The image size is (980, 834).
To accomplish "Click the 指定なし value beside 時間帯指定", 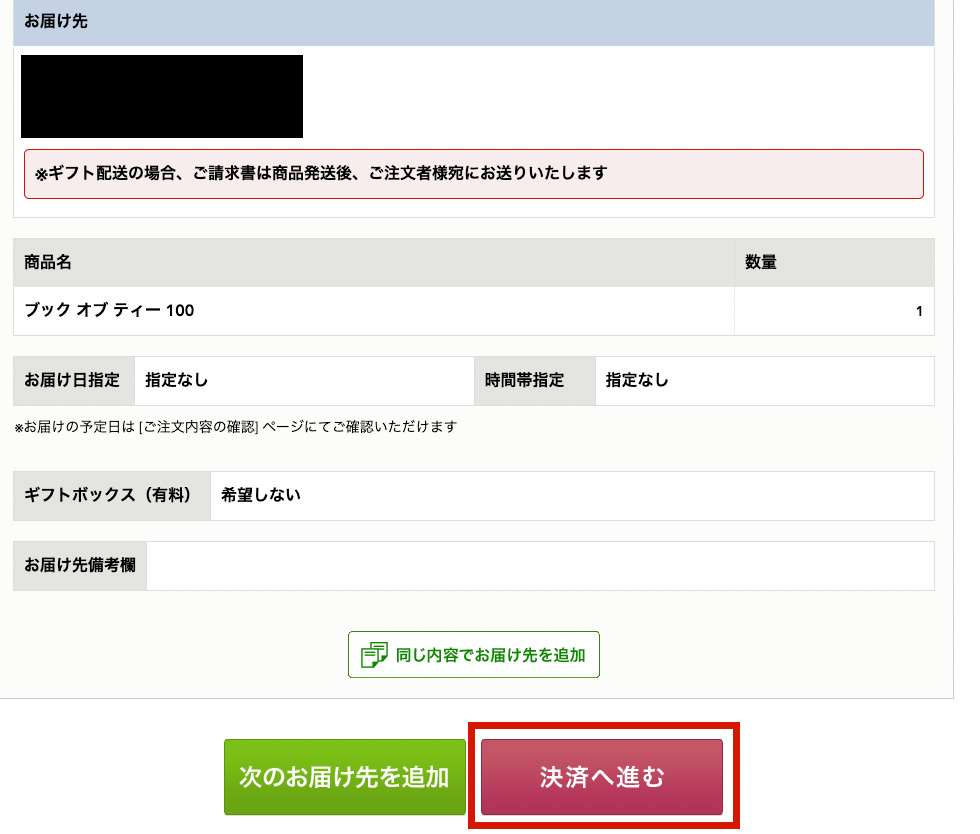I will point(637,381).
